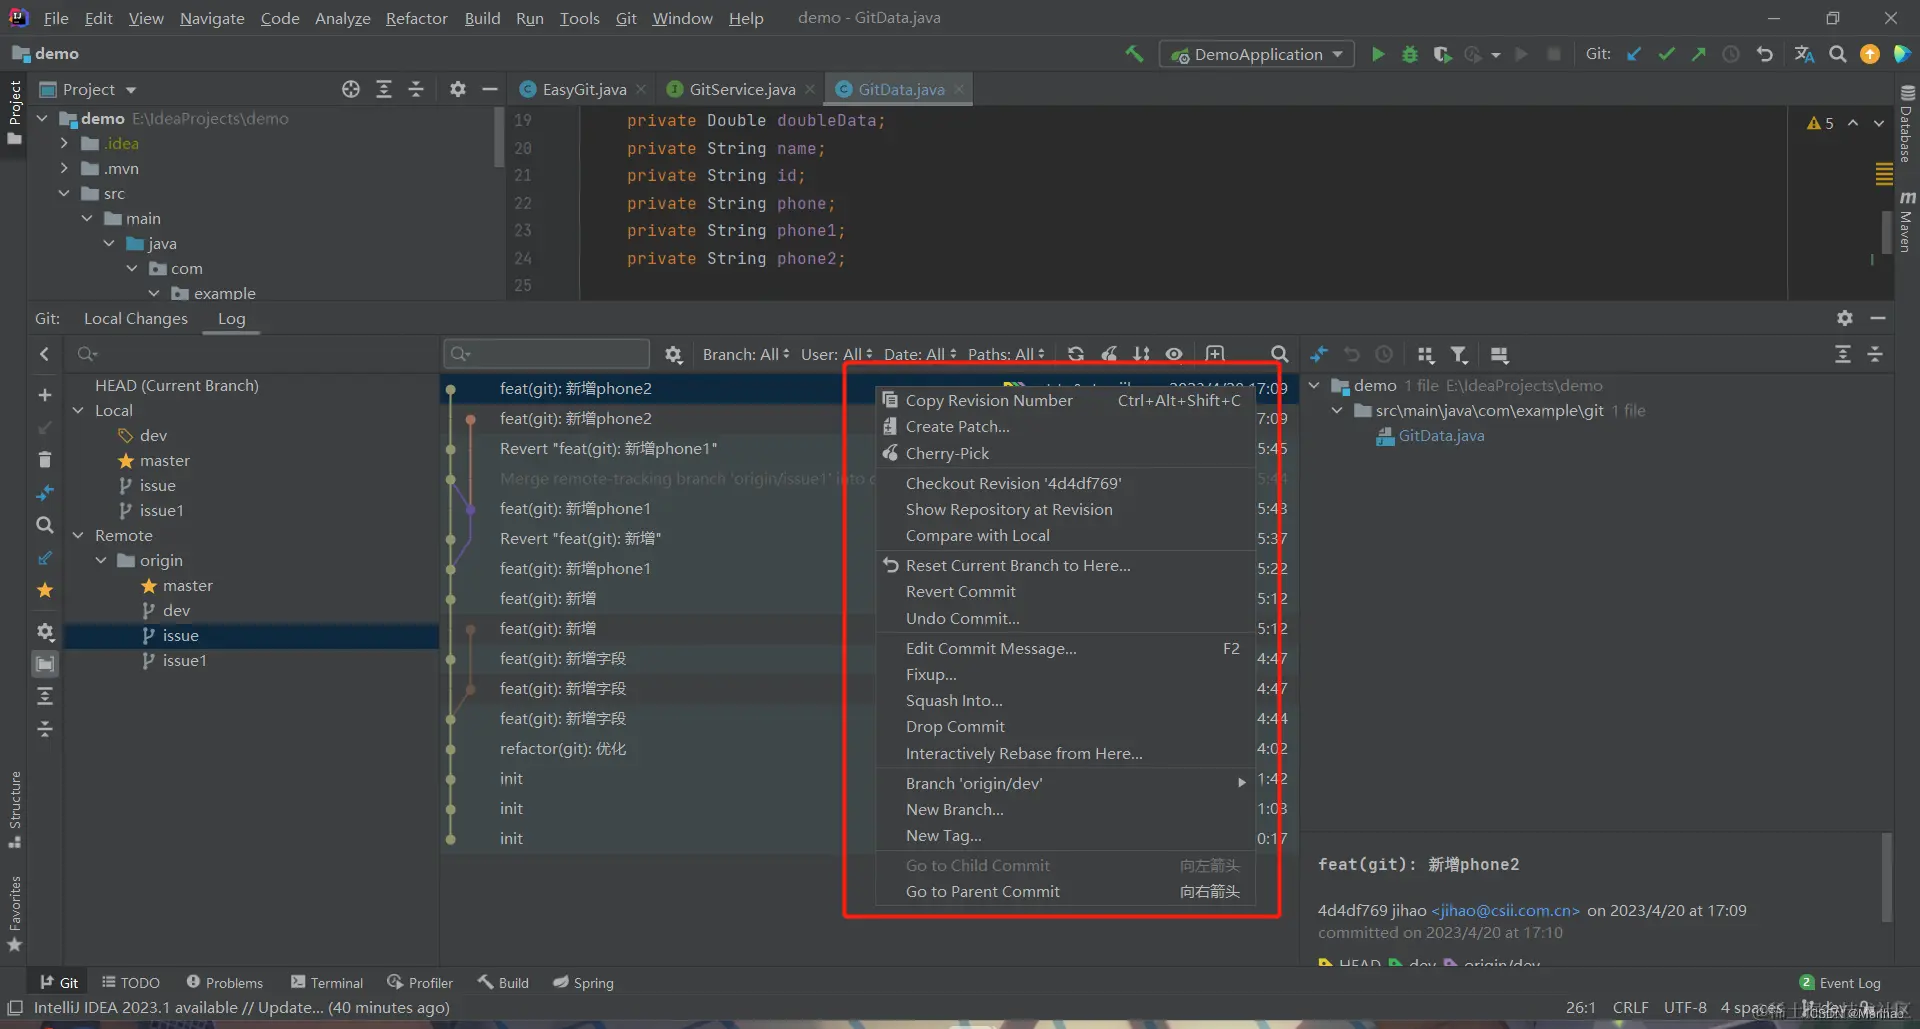
Task: Select opened file in Project tree icon
Action: click(x=351, y=89)
